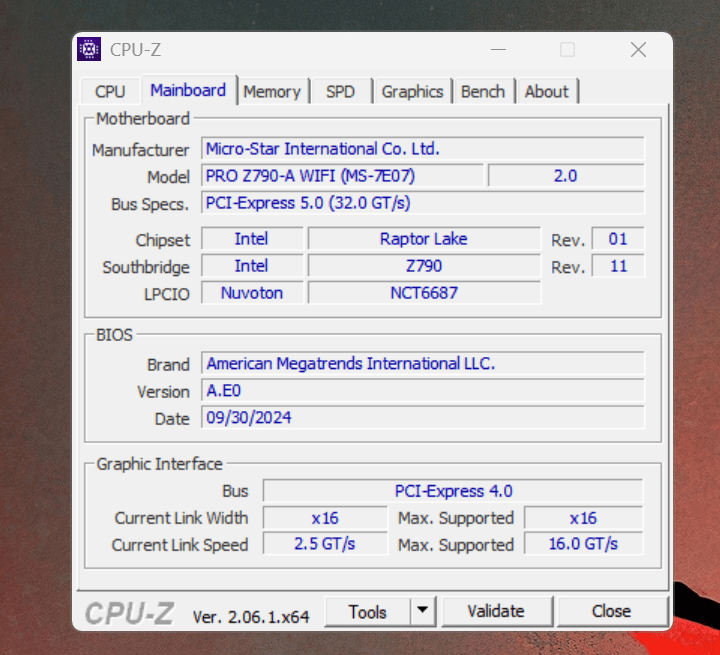Expand the Tools dropdown arrow
Image resolution: width=720 pixels, height=655 pixels.
click(422, 611)
